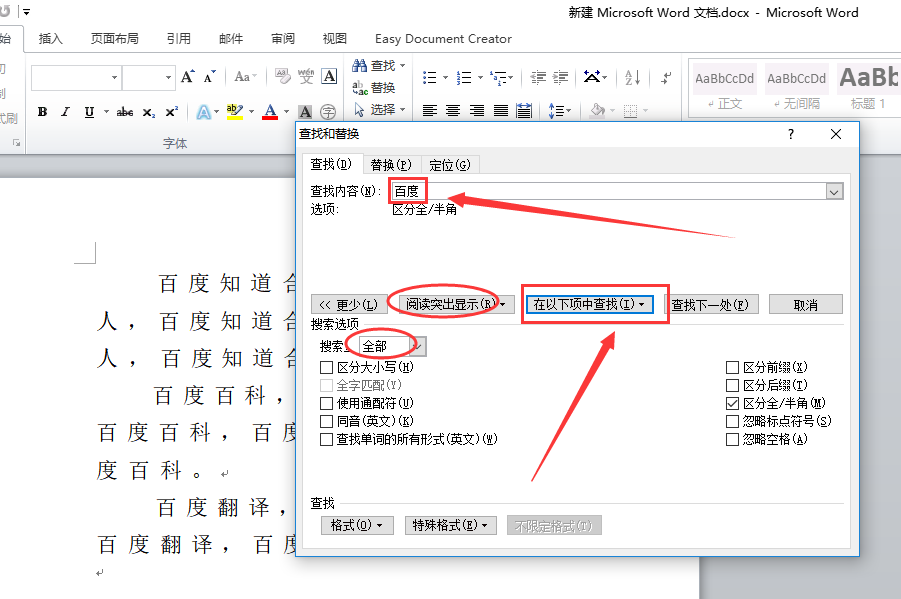Click the 更少 button

349,304
